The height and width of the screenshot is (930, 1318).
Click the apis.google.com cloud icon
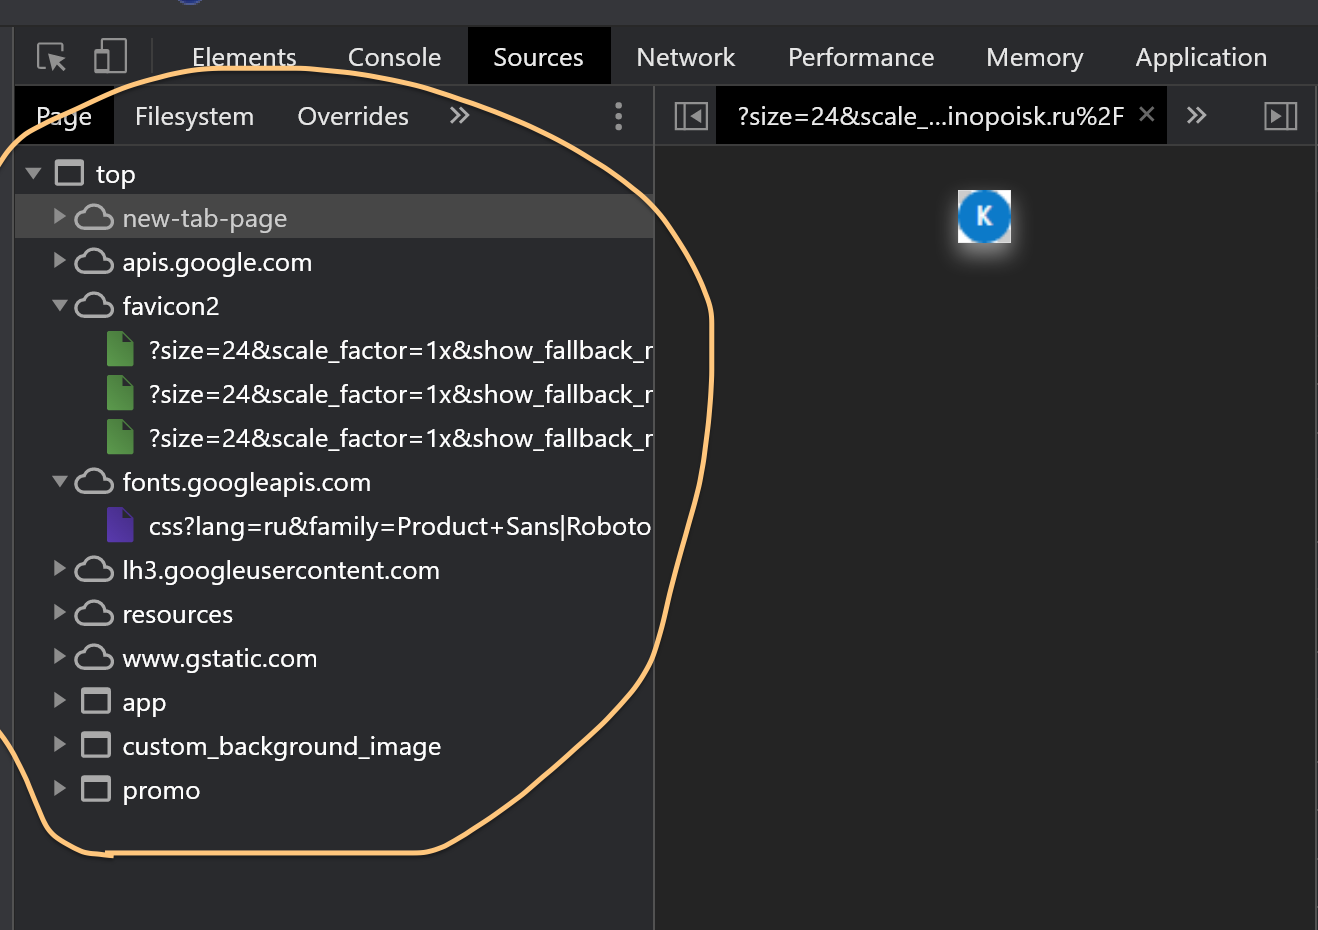[94, 261]
